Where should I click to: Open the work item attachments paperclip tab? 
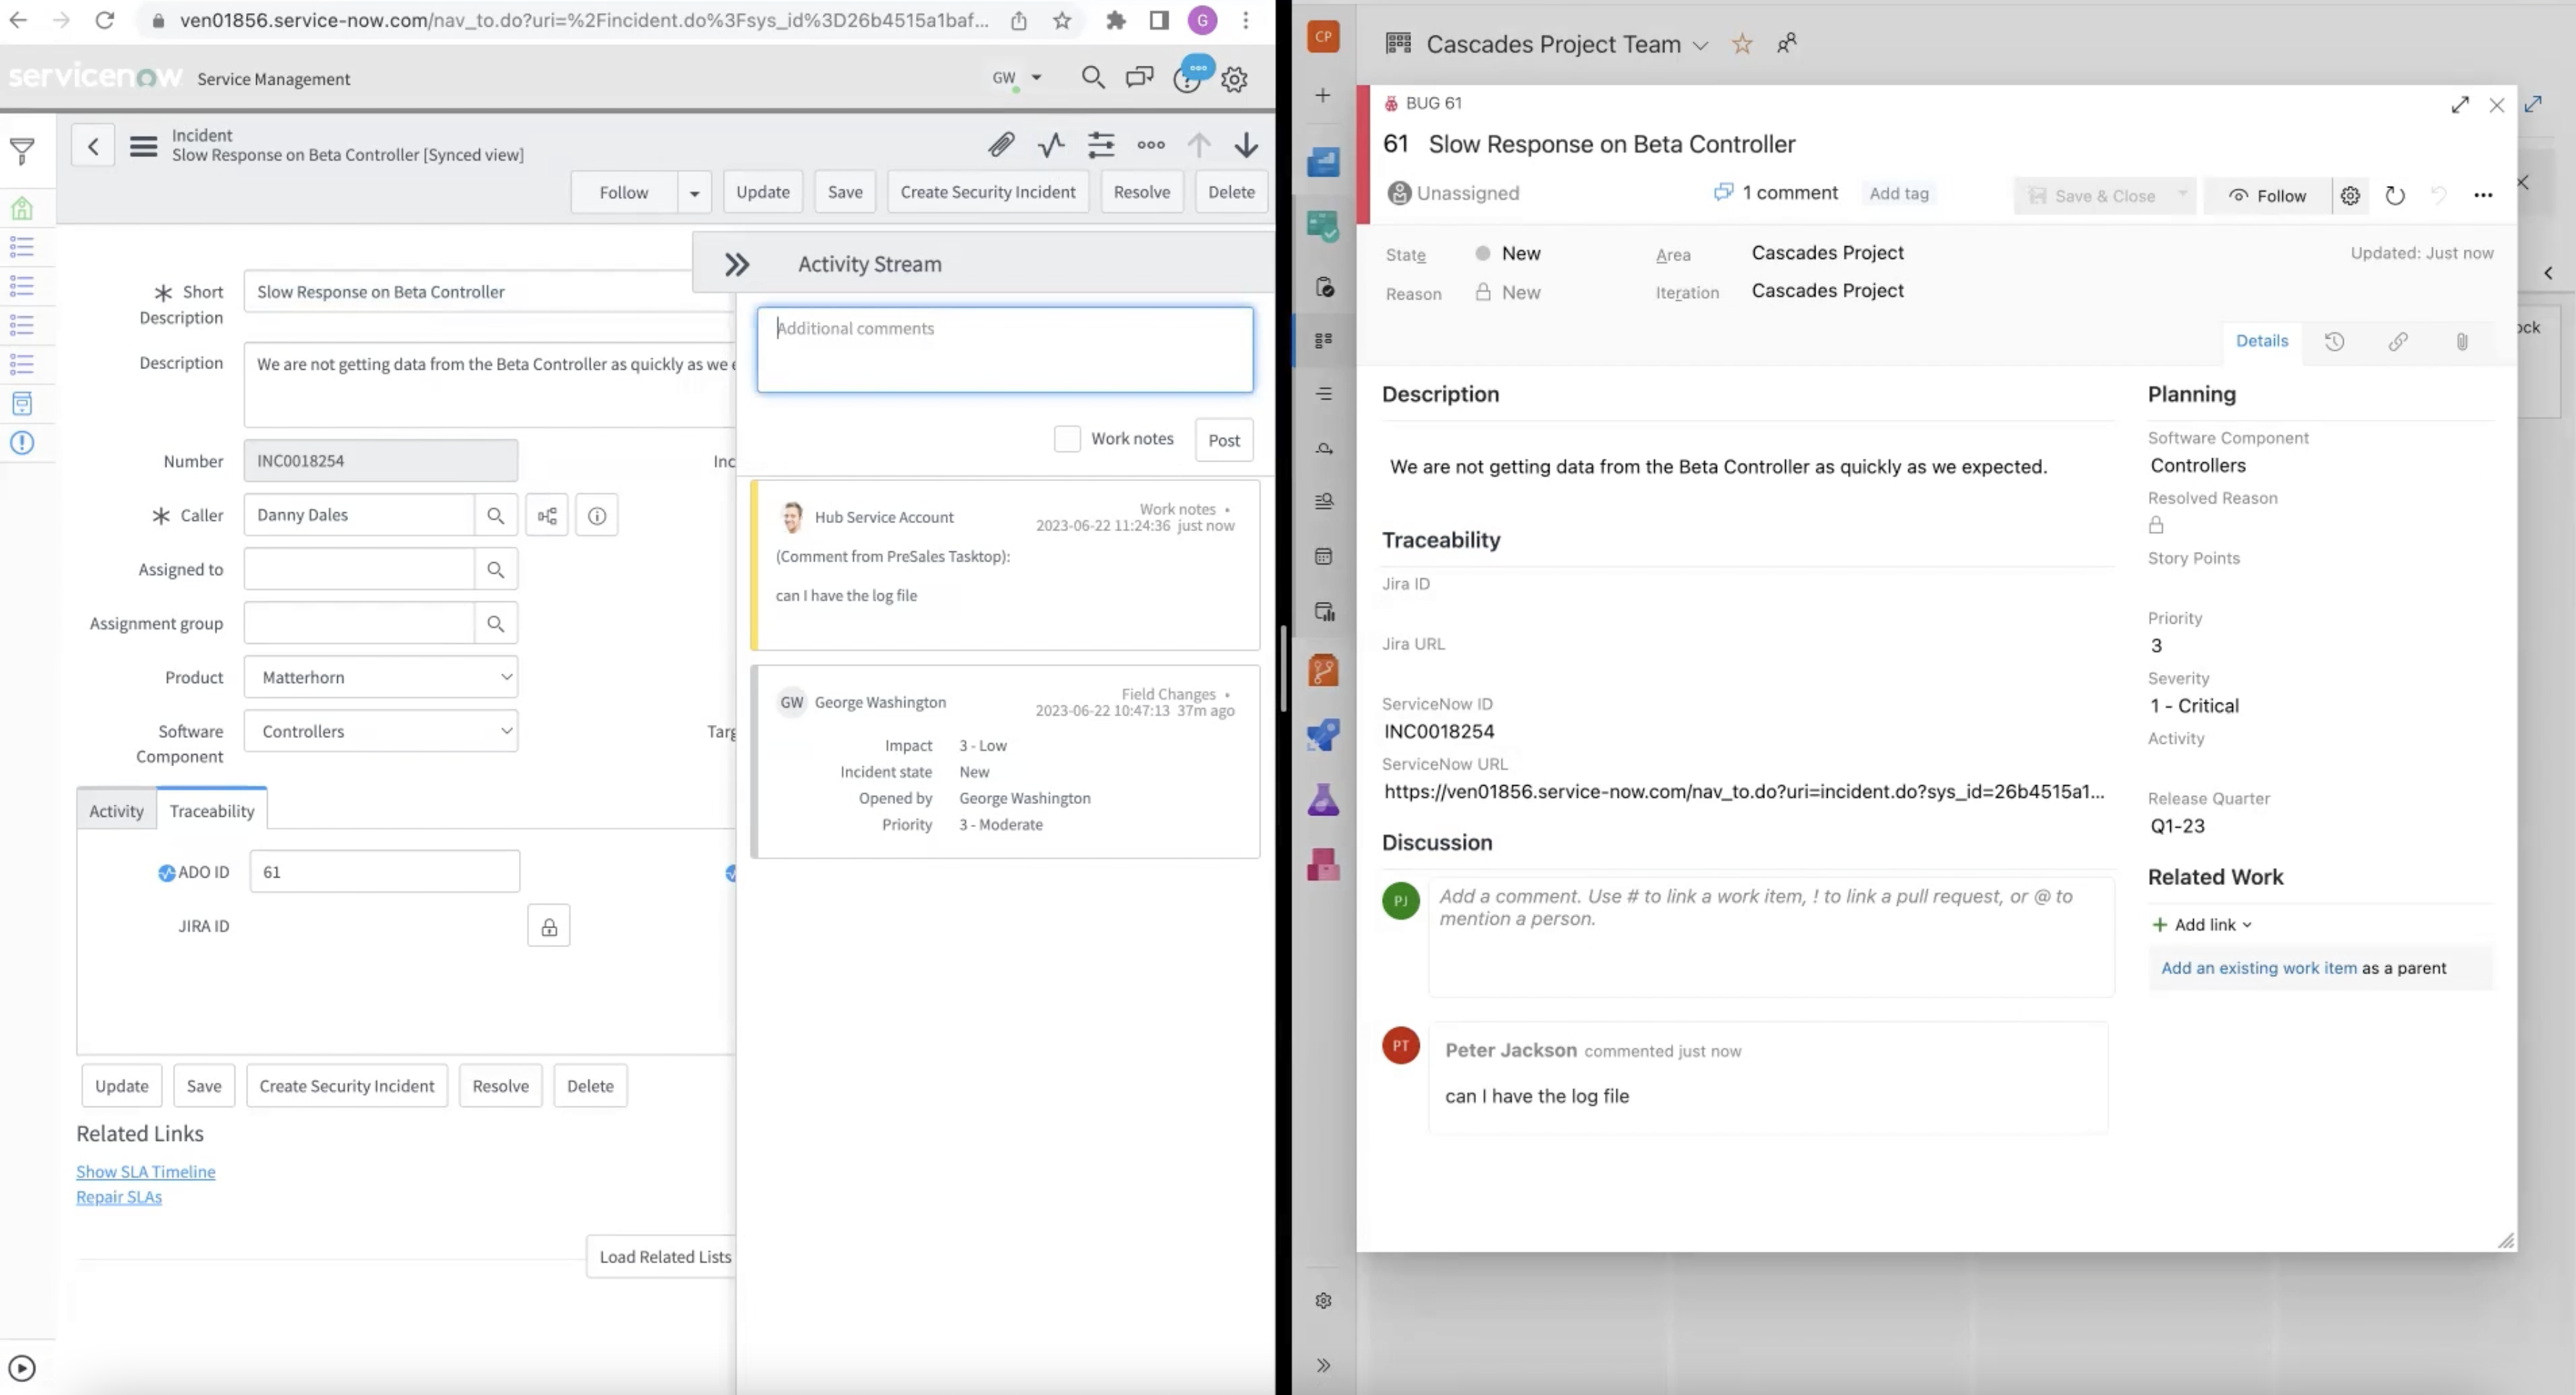tap(2462, 341)
